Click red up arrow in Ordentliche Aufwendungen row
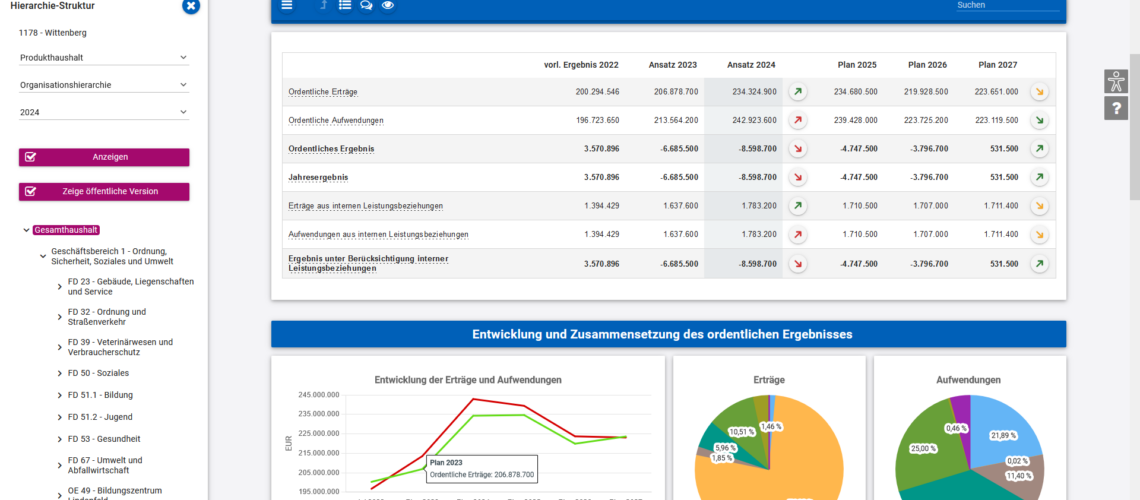The image size is (1140, 500). 798,121
